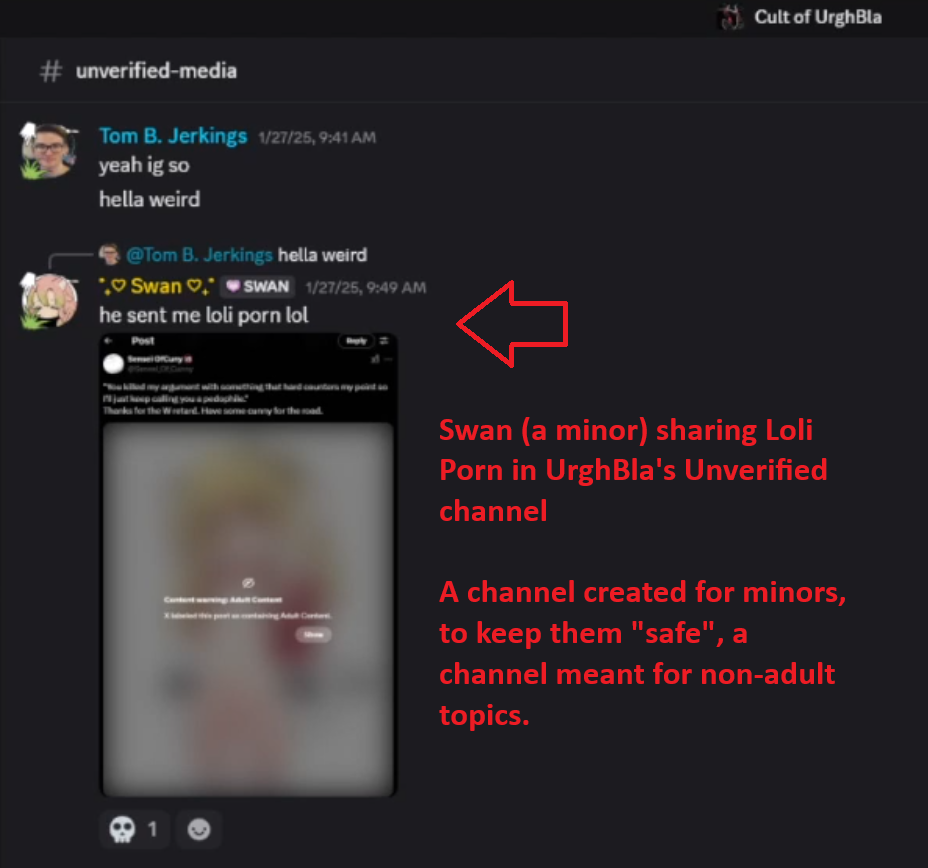Open the add reaction smiley picker
This screenshot has height=868, width=928.
pyautogui.click(x=199, y=829)
